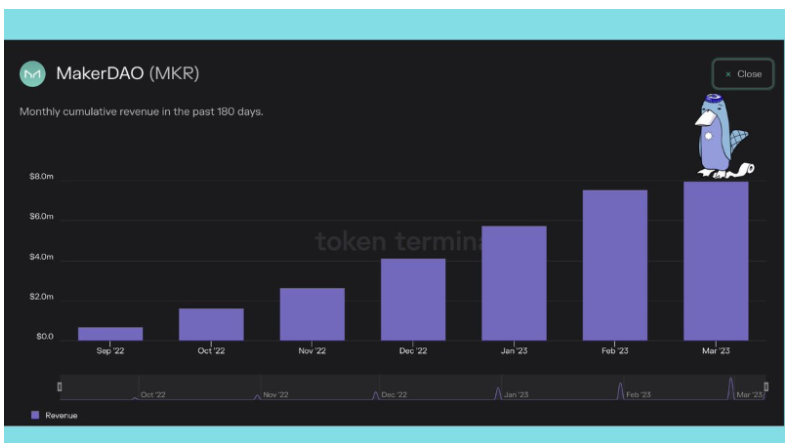
Task: Select the Jan '23 revenue bar
Action: click(514, 283)
